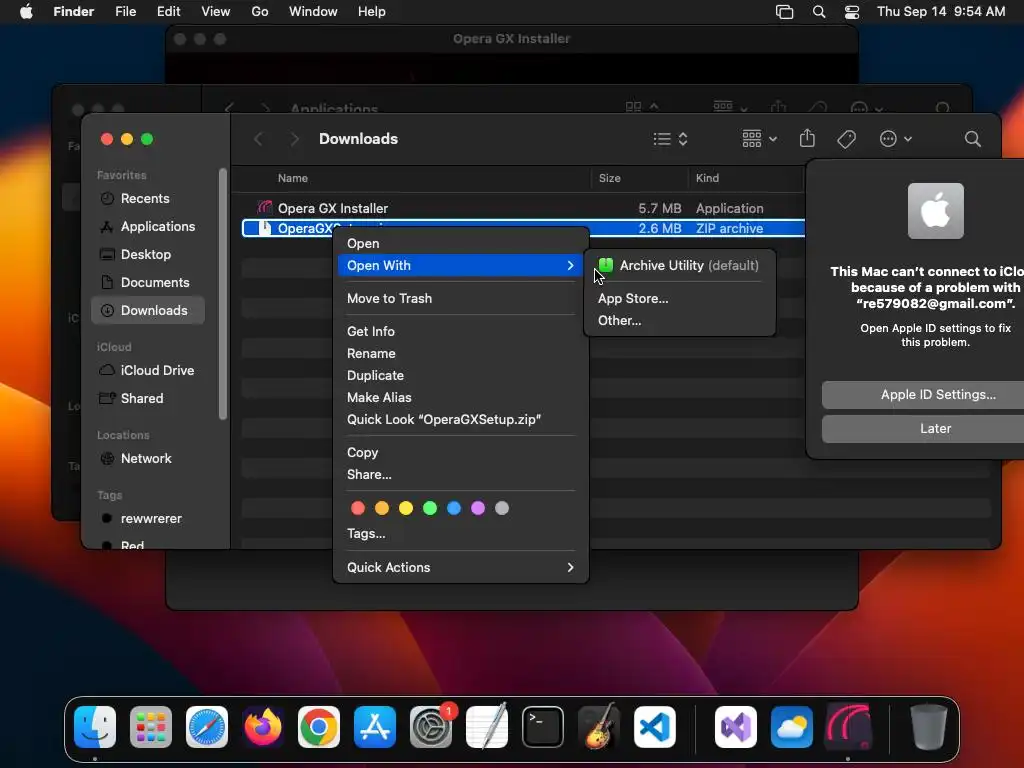Click the Share toolbar icon in Downloads window

(807, 138)
